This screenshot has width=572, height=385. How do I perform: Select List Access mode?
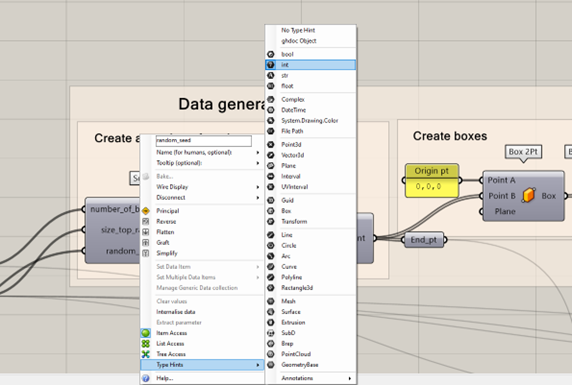pyautogui.click(x=202, y=343)
